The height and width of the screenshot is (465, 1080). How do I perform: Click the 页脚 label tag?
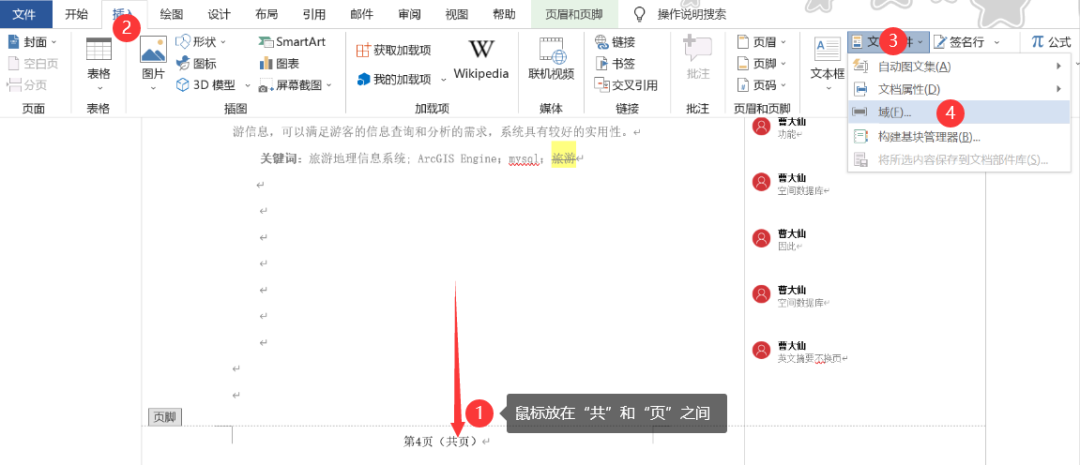point(165,417)
